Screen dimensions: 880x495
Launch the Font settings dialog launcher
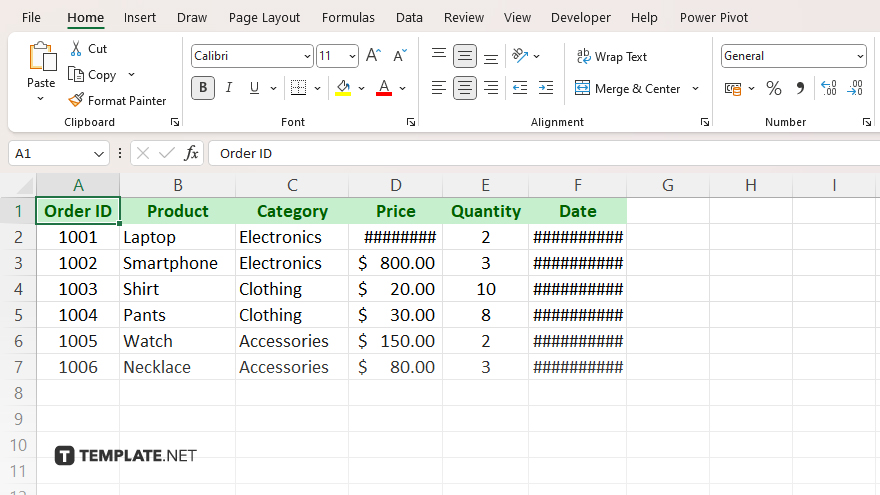[411, 122]
